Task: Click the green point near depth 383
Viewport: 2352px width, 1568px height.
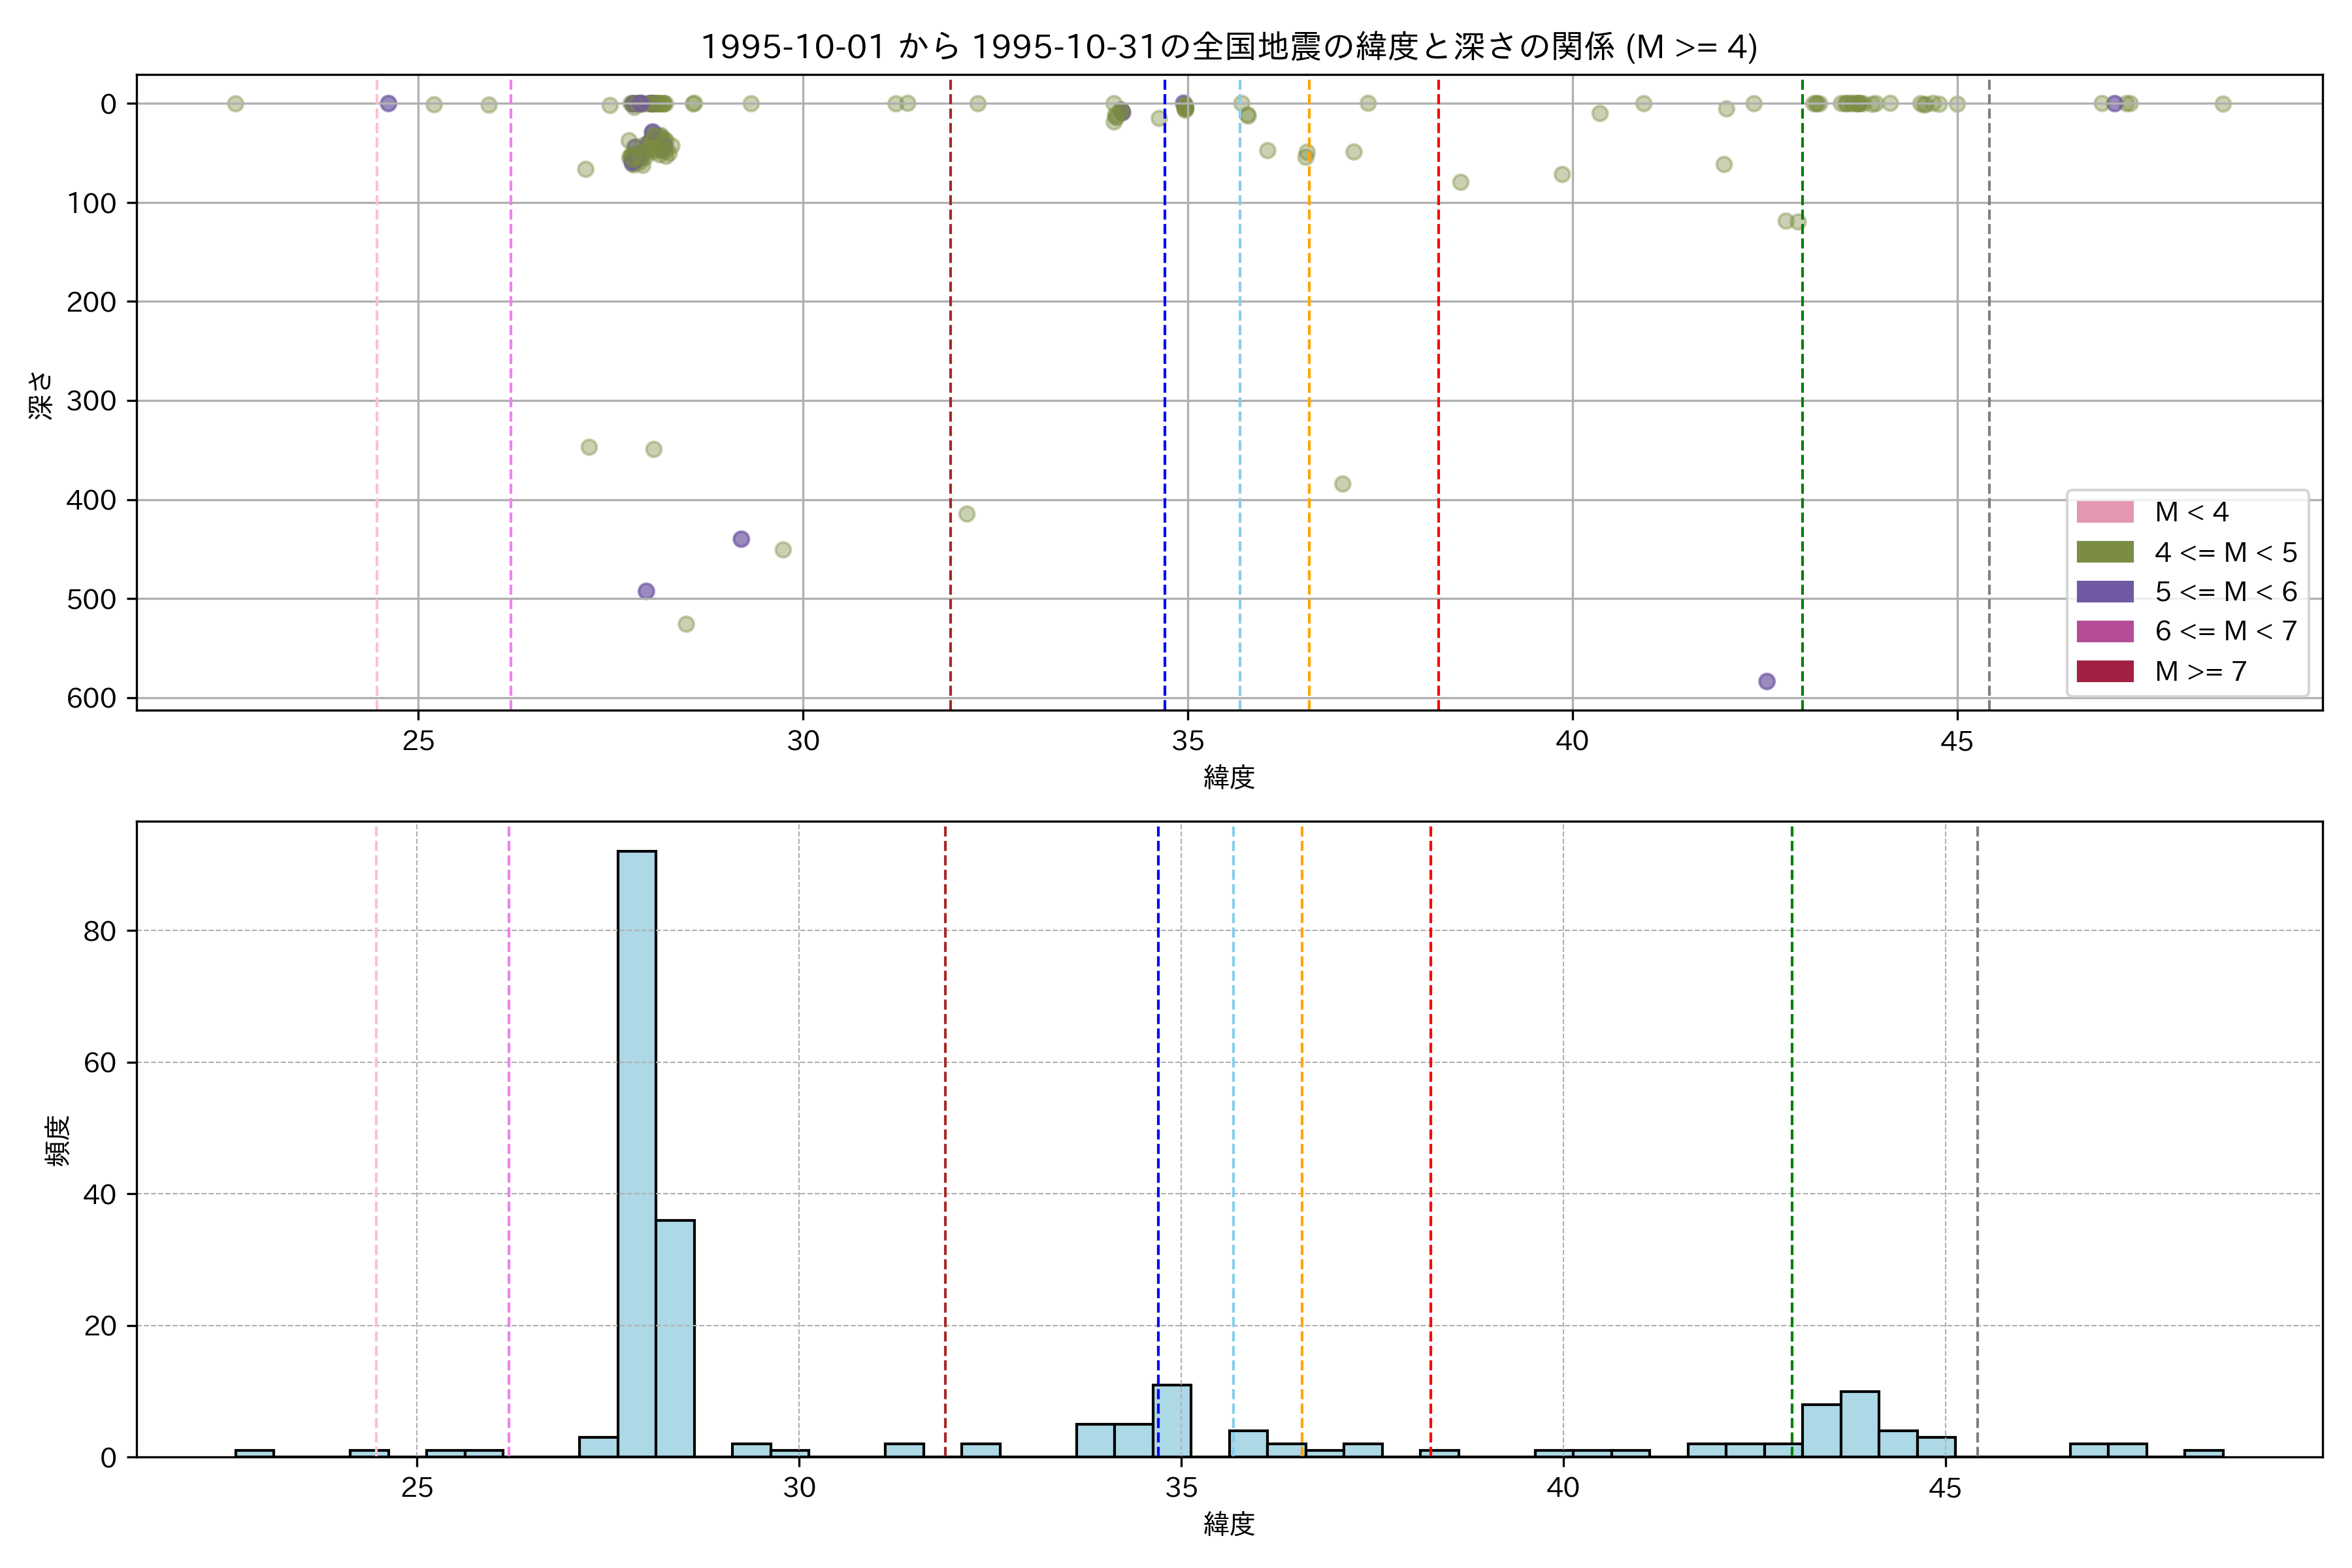Action: pos(1343,484)
